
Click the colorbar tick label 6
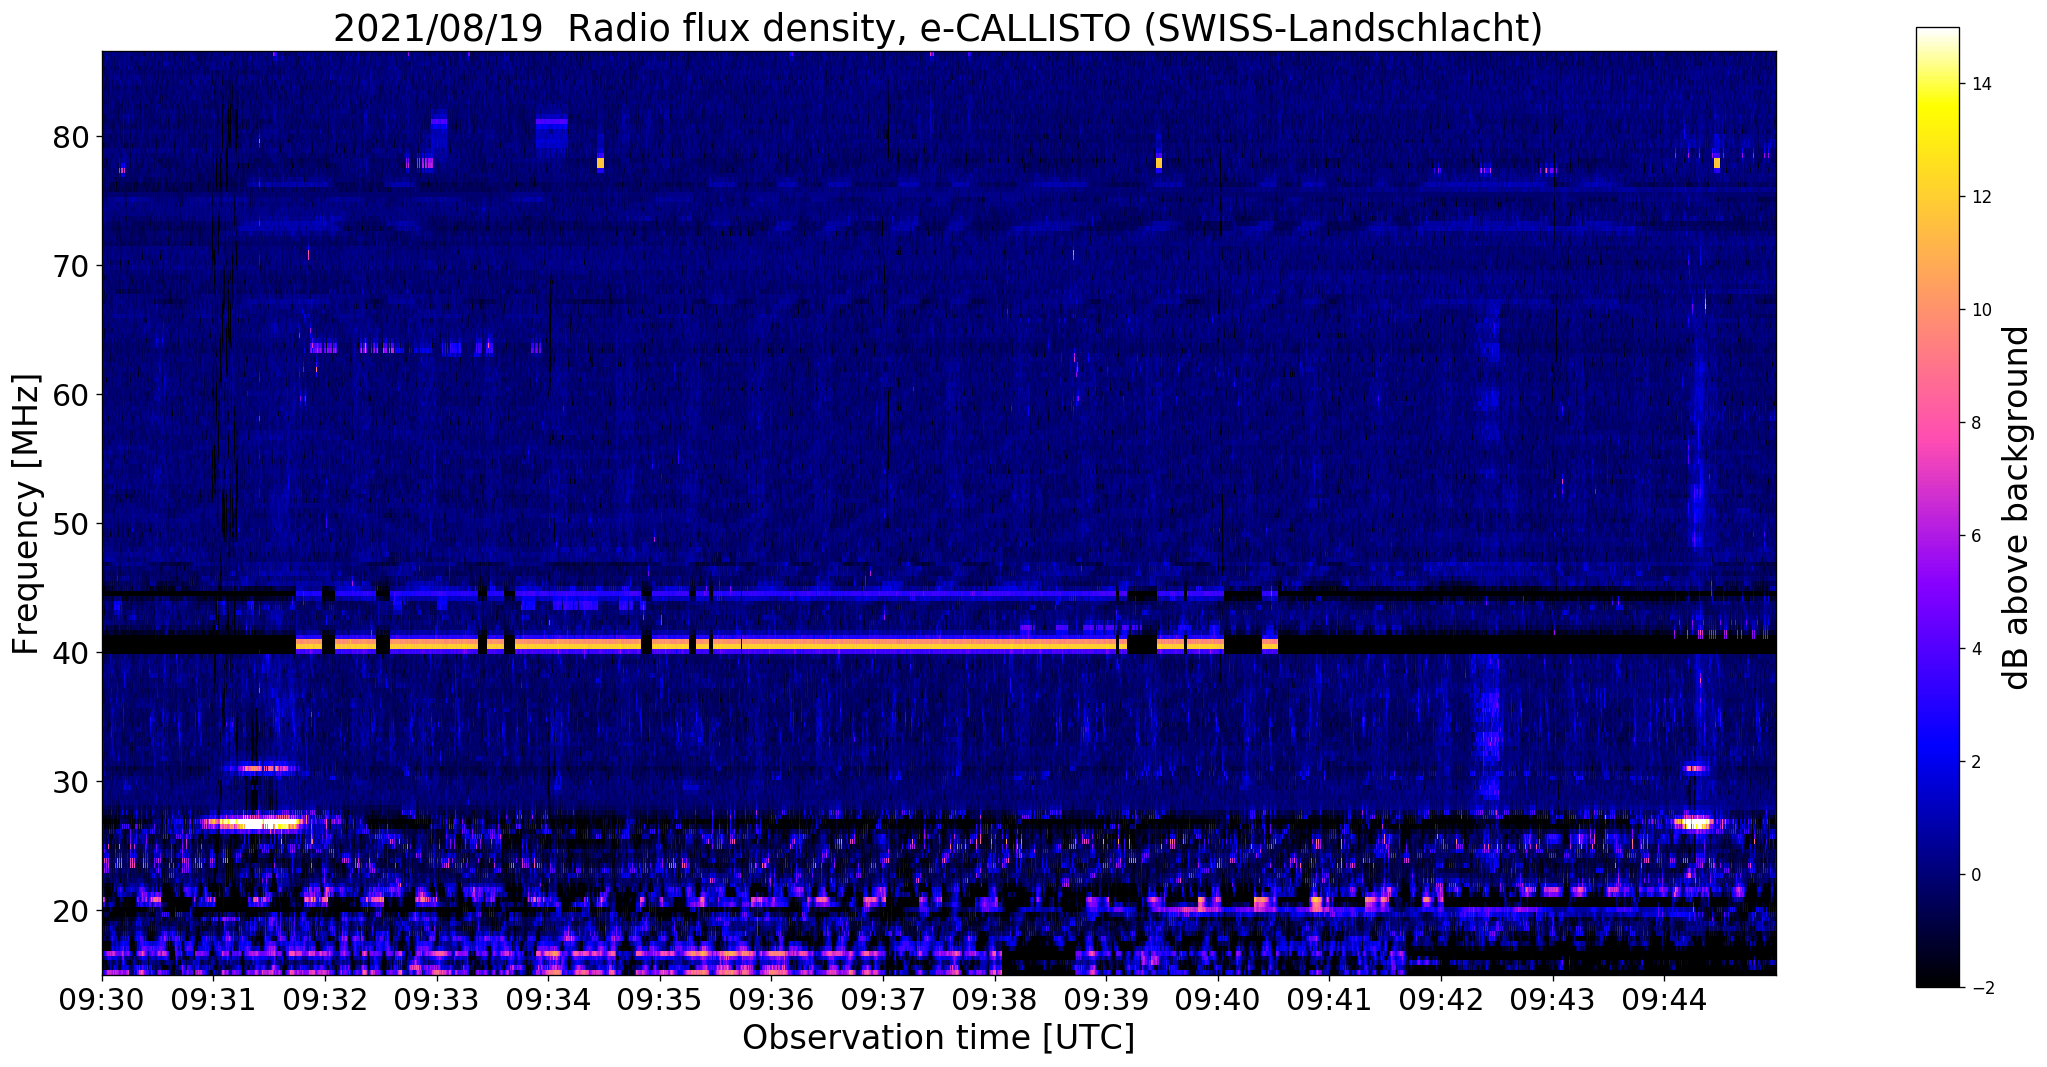1976,536
